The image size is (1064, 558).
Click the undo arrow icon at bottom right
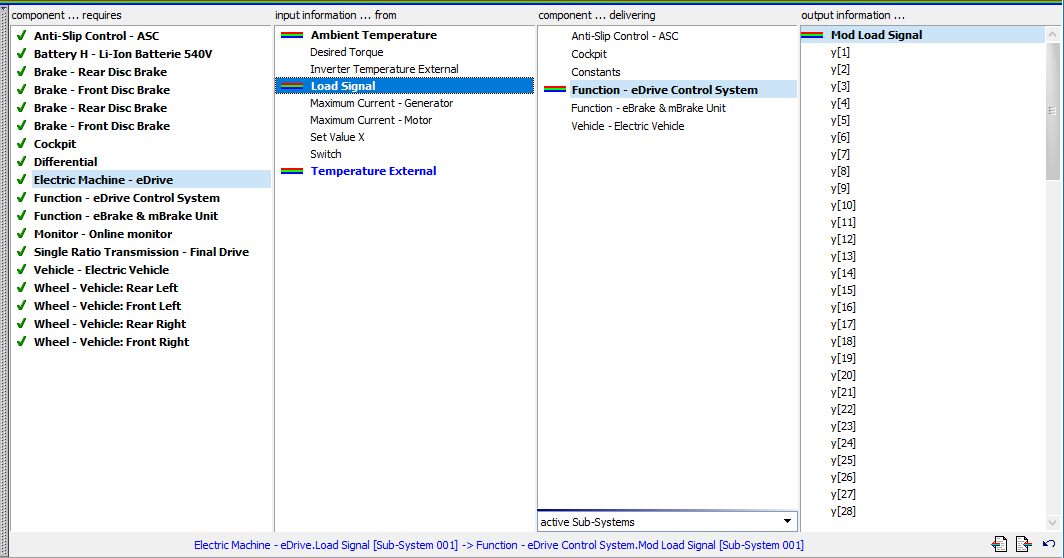pyautogui.click(x=1048, y=544)
